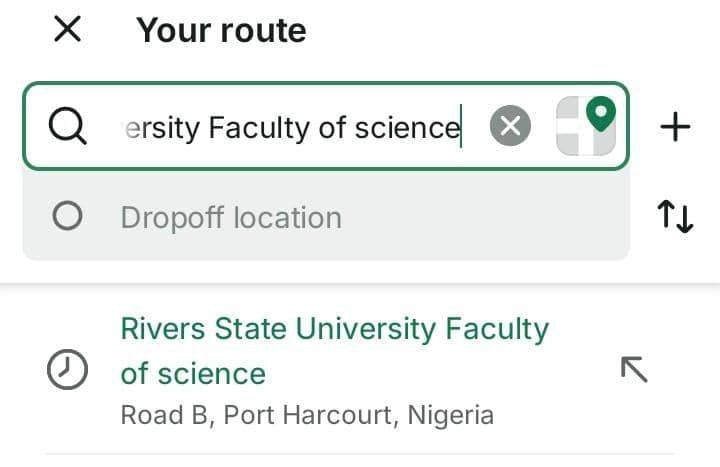Click the dropoff circle marker icon
The width and height of the screenshot is (720, 467).
point(67,217)
